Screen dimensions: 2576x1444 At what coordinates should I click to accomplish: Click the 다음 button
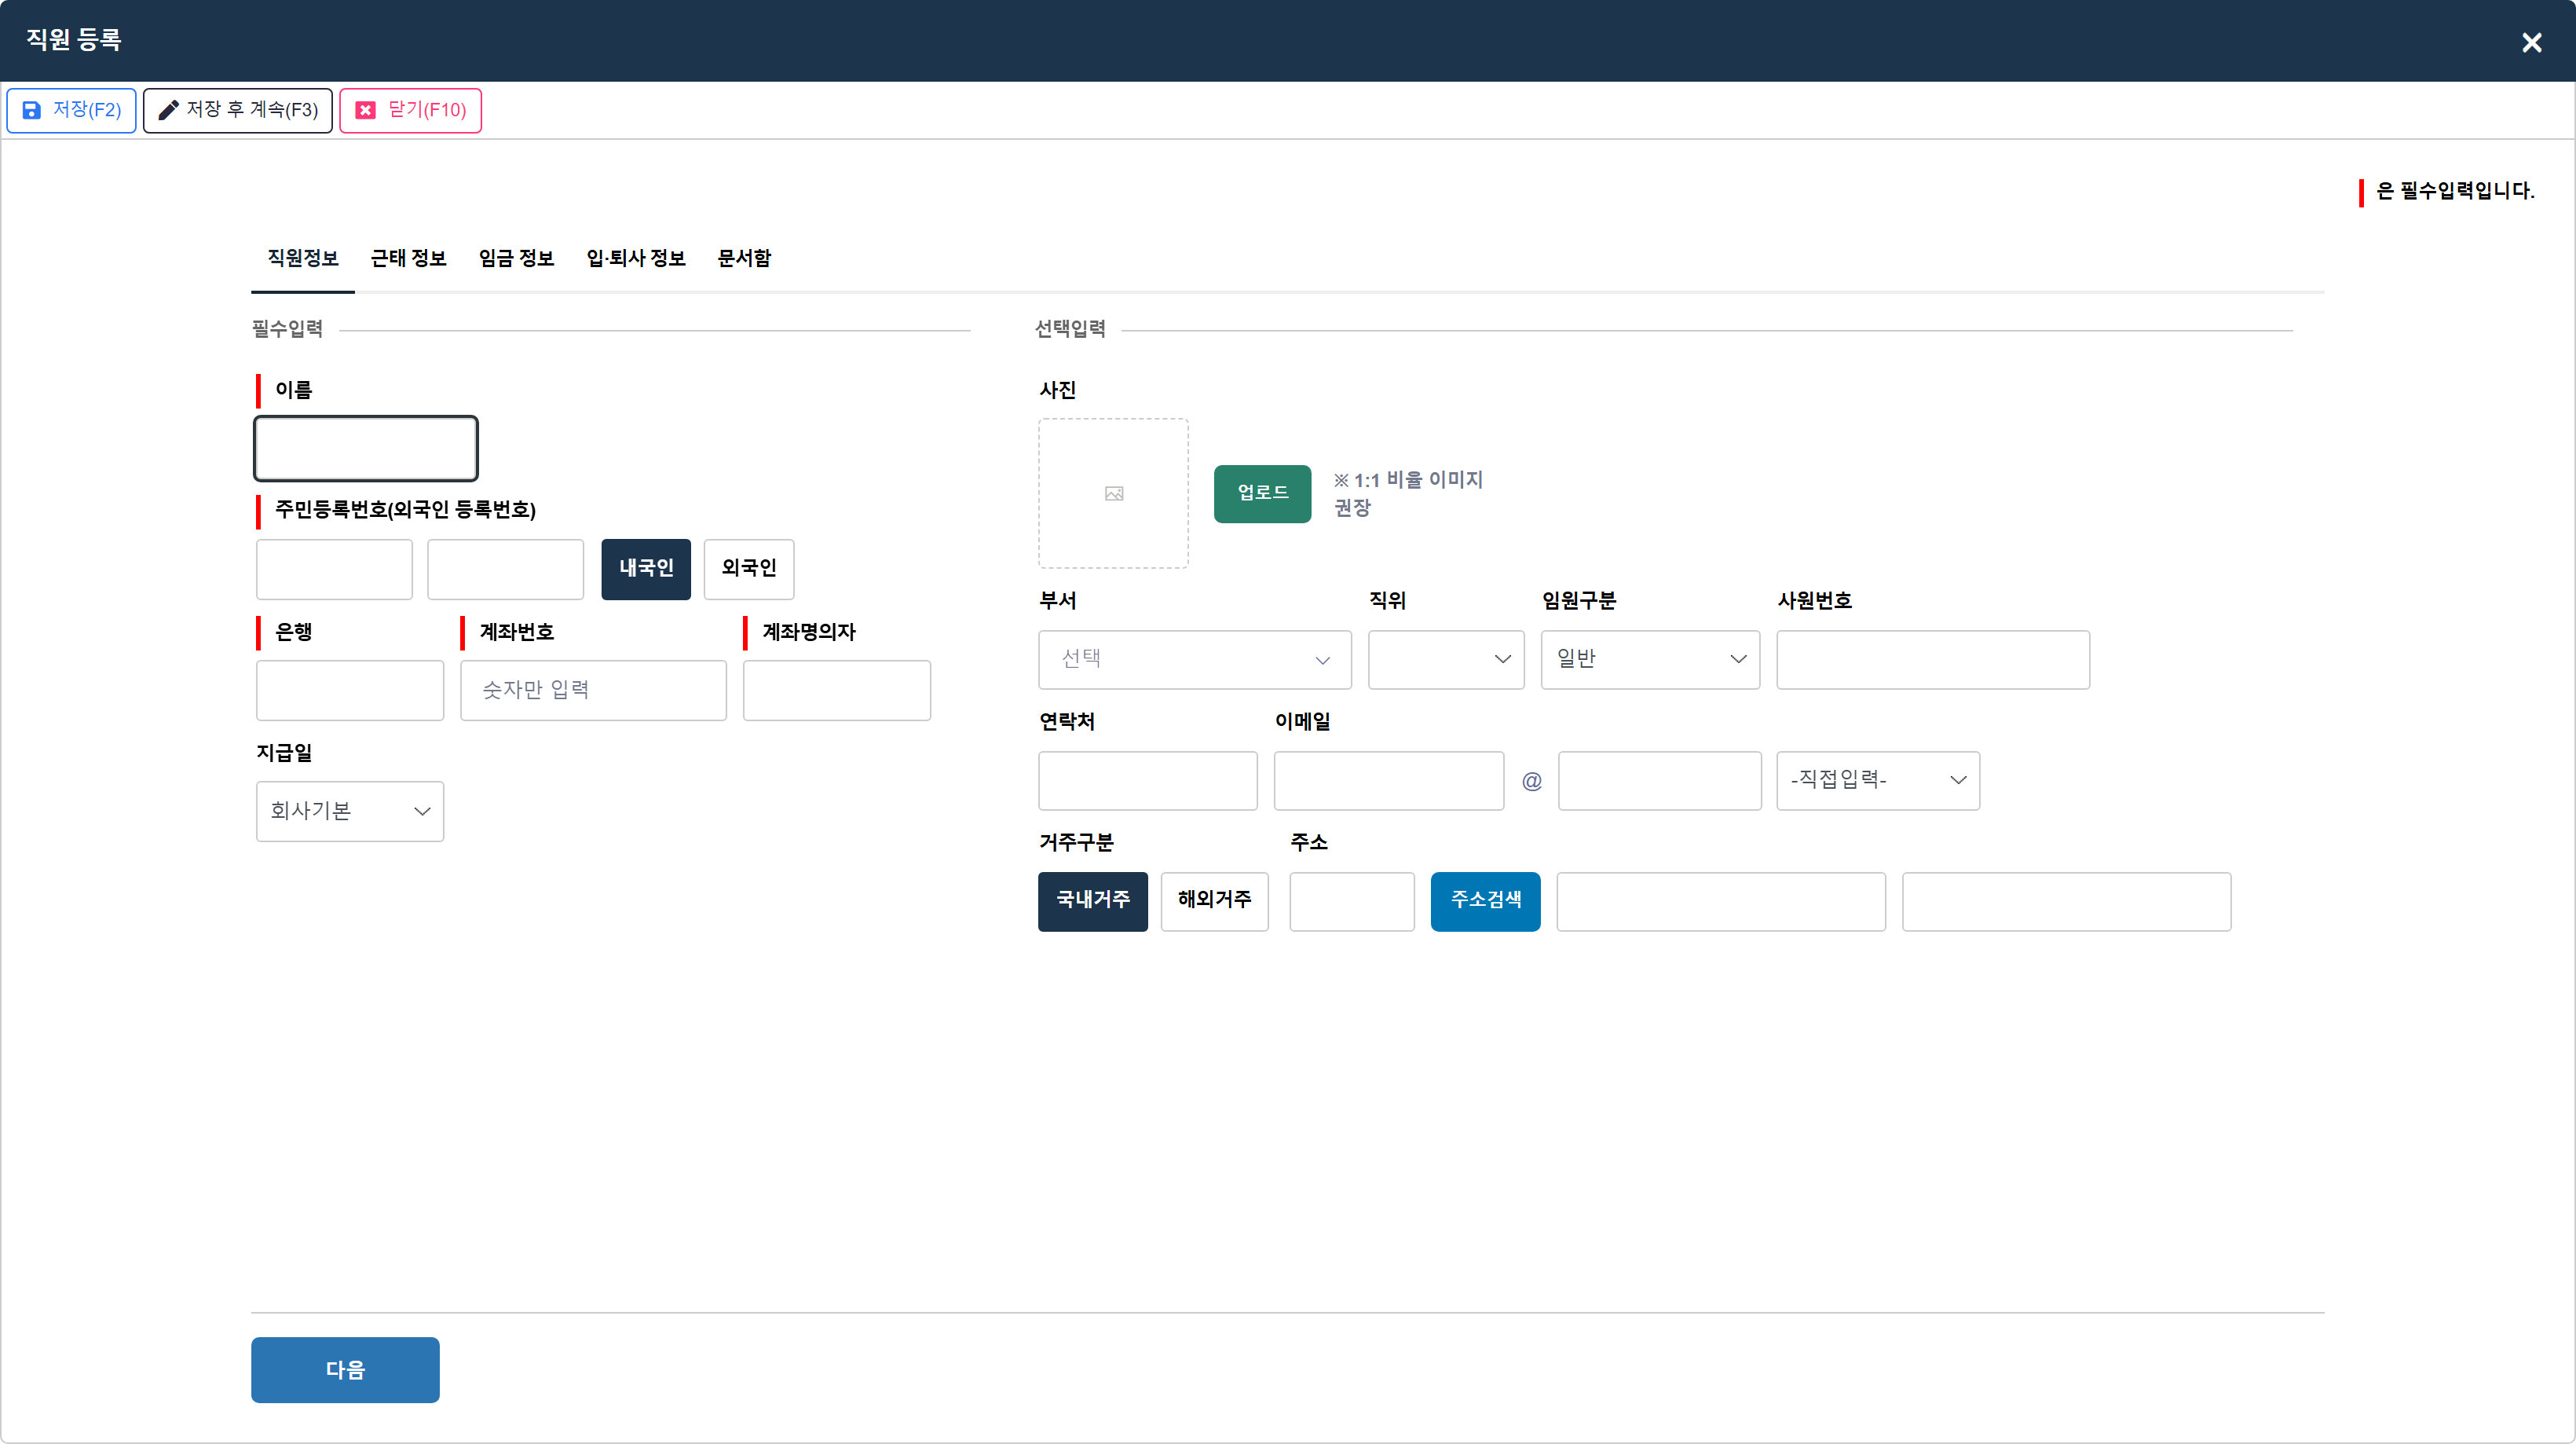(345, 1370)
